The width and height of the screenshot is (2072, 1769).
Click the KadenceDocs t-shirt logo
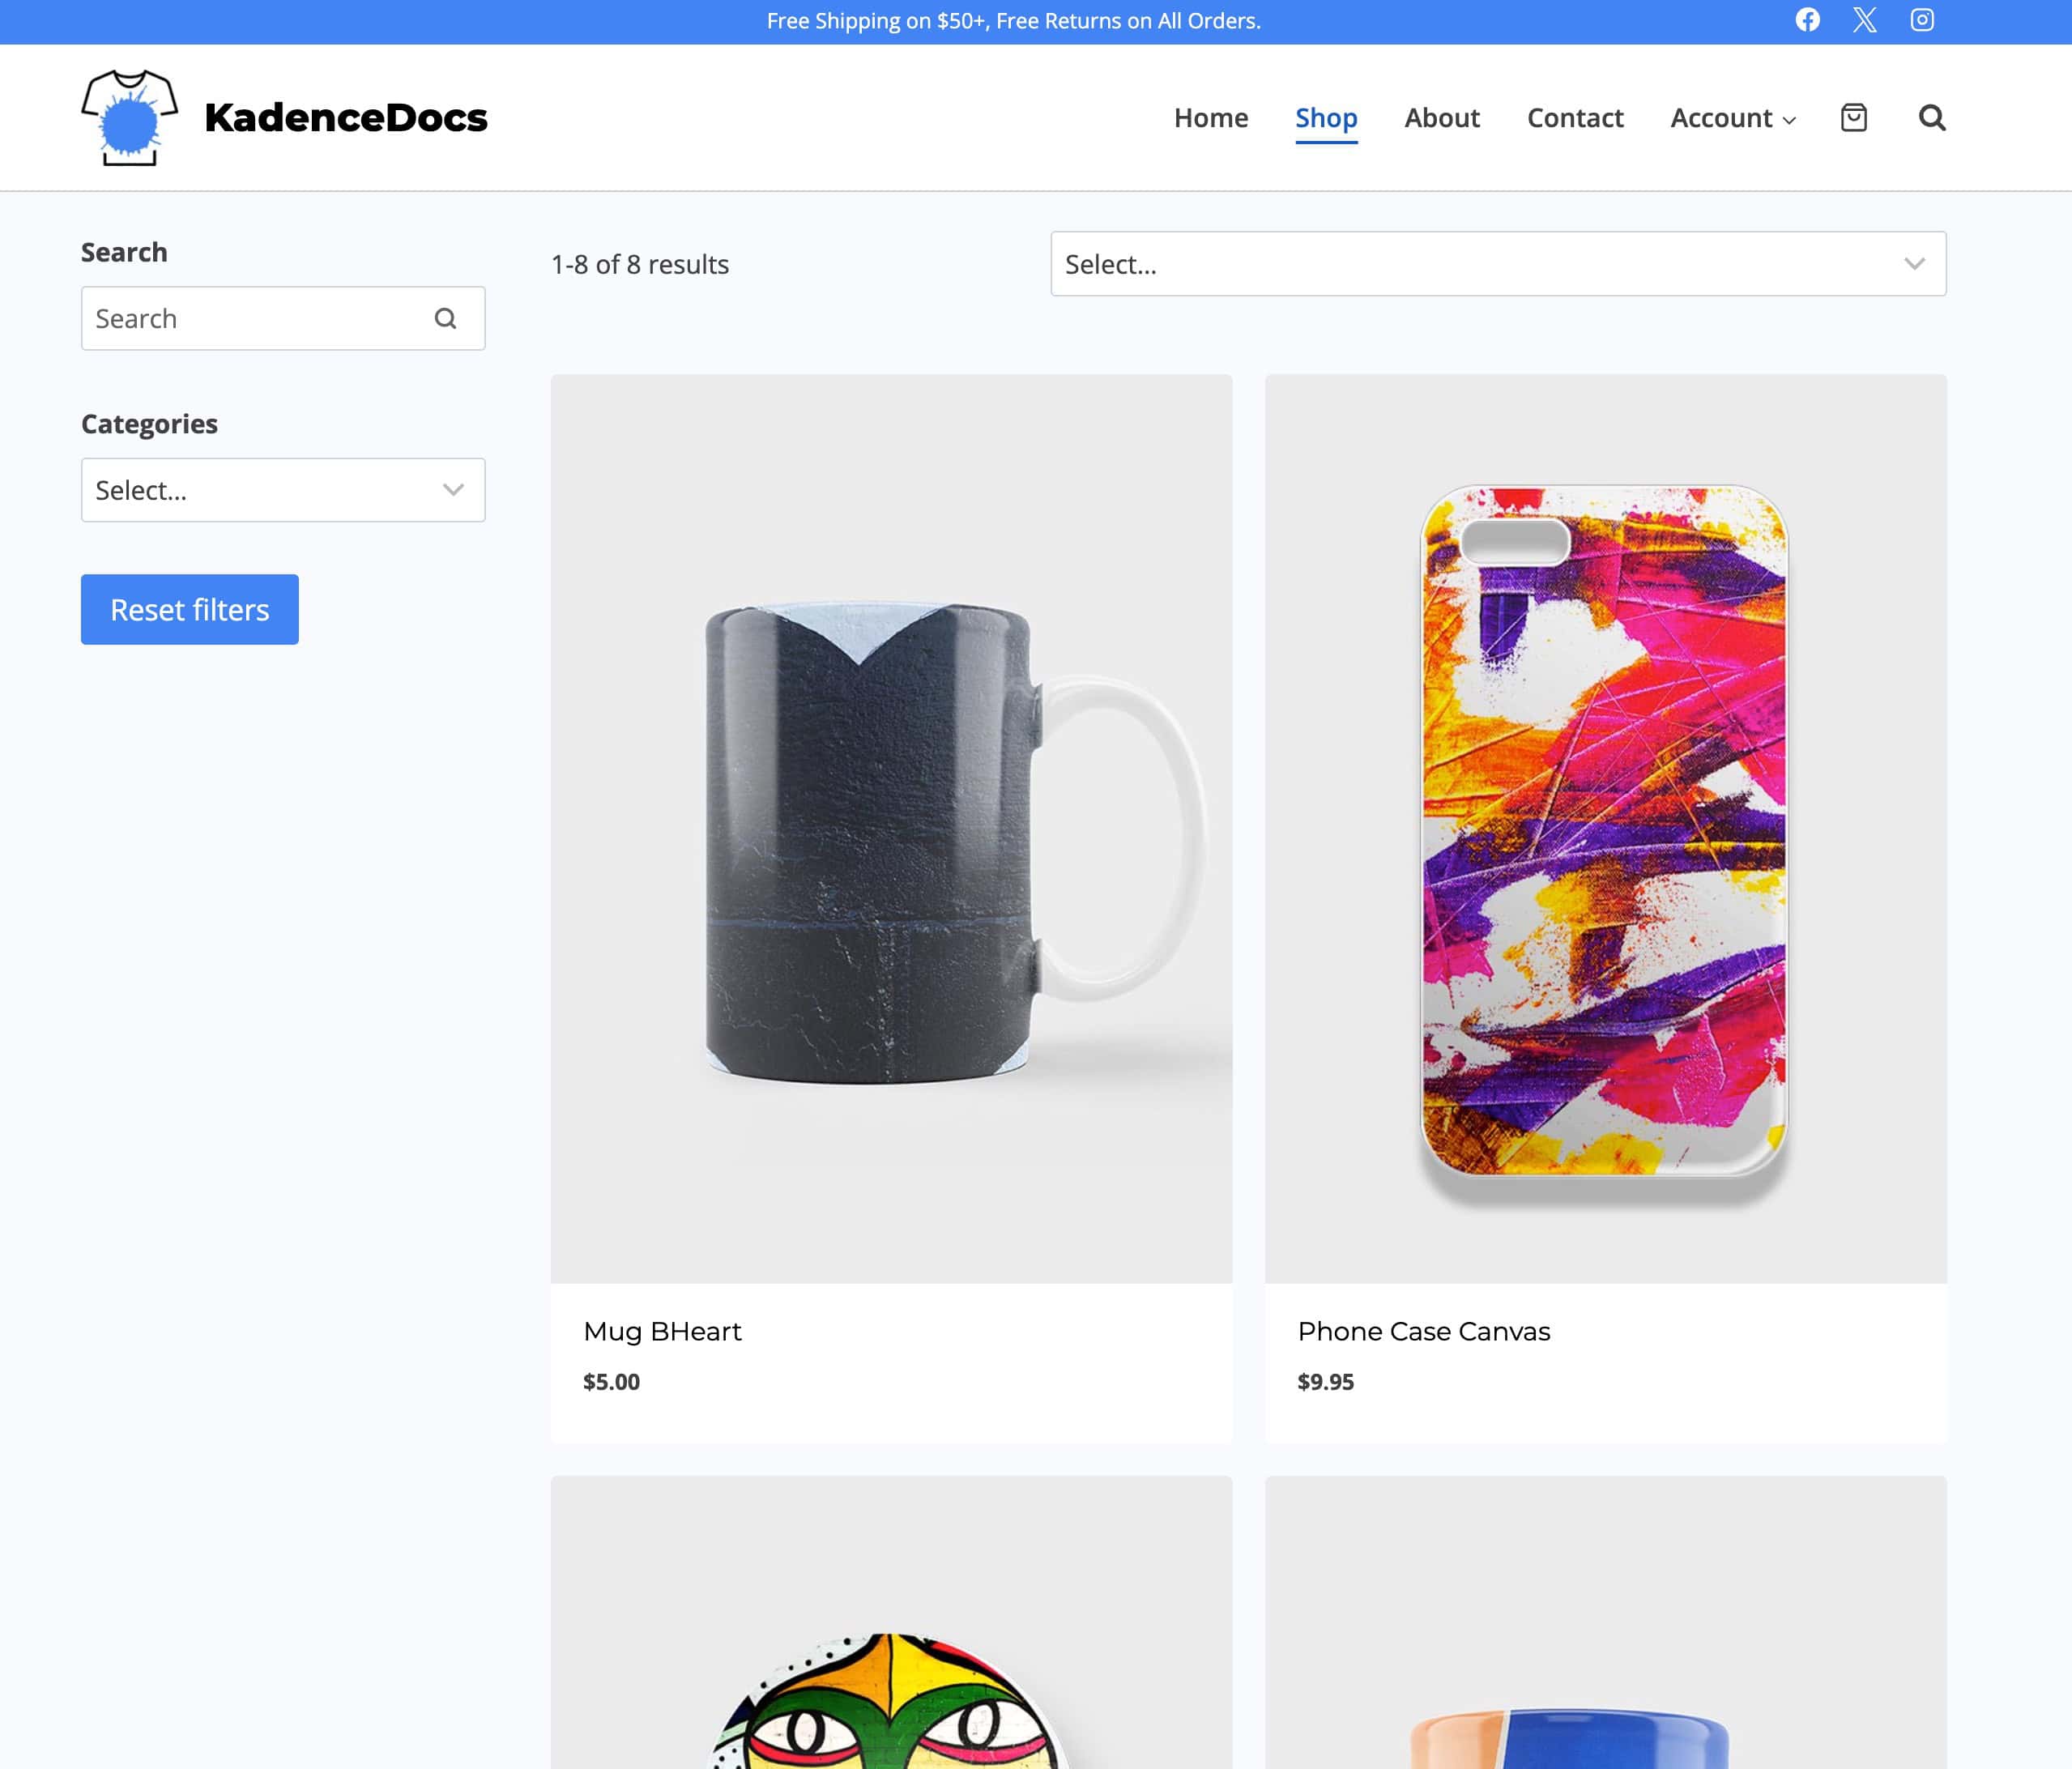click(130, 117)
